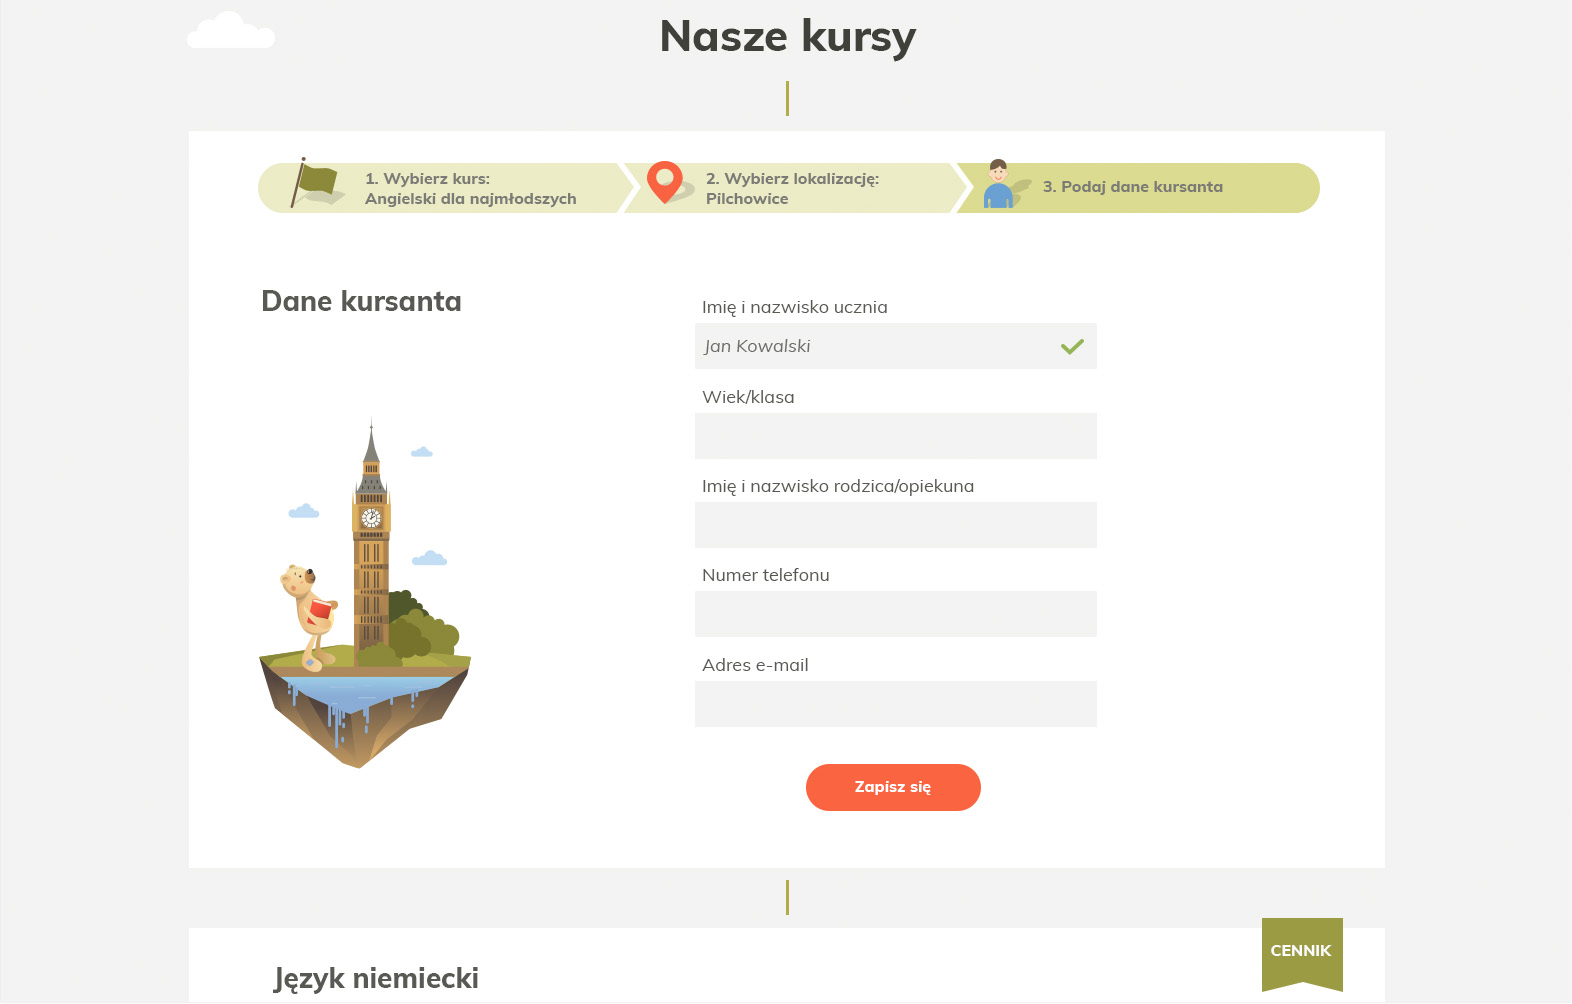Click the orange location pin icon
The image size is (1572, 1004).
click(x=665, y=181)
